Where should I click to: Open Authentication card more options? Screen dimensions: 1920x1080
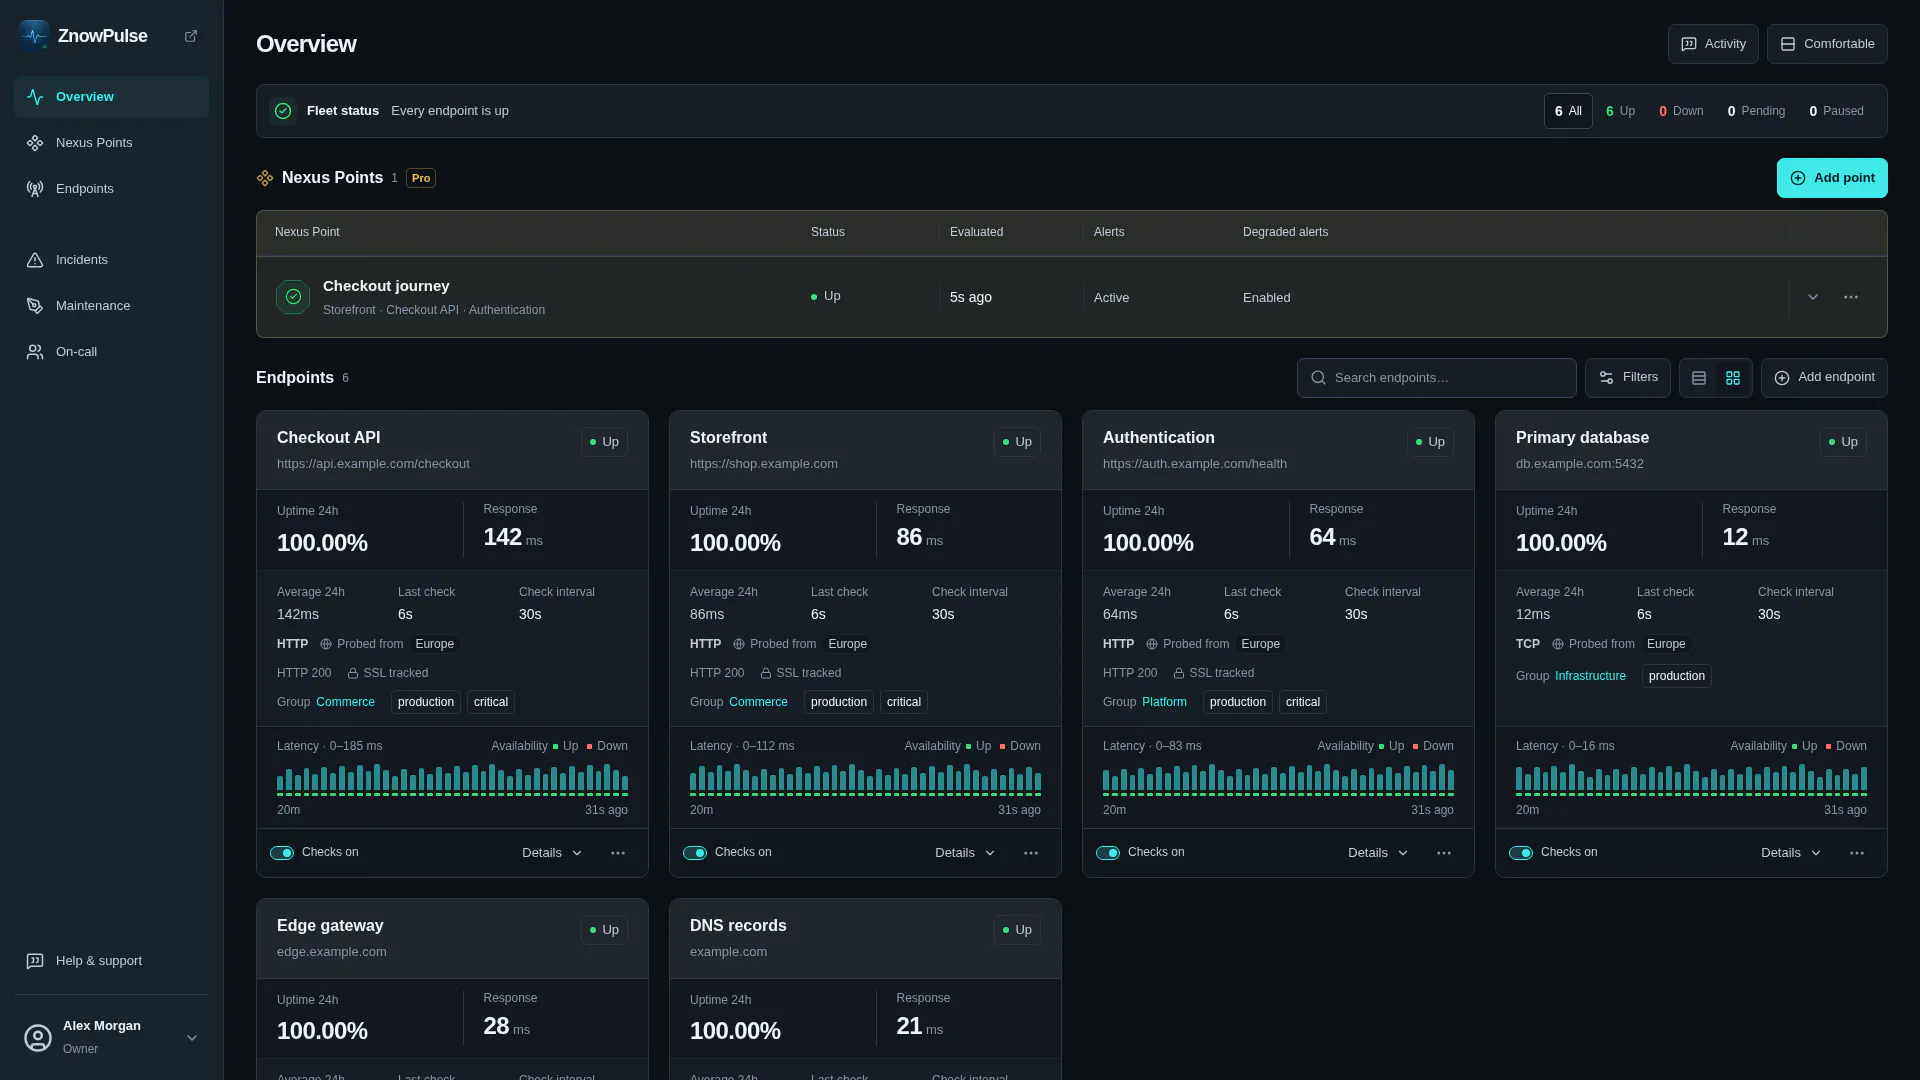pos(1444,853)
